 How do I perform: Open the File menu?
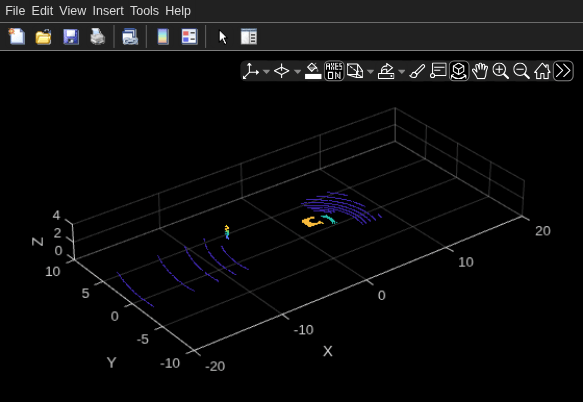[15, 11]
